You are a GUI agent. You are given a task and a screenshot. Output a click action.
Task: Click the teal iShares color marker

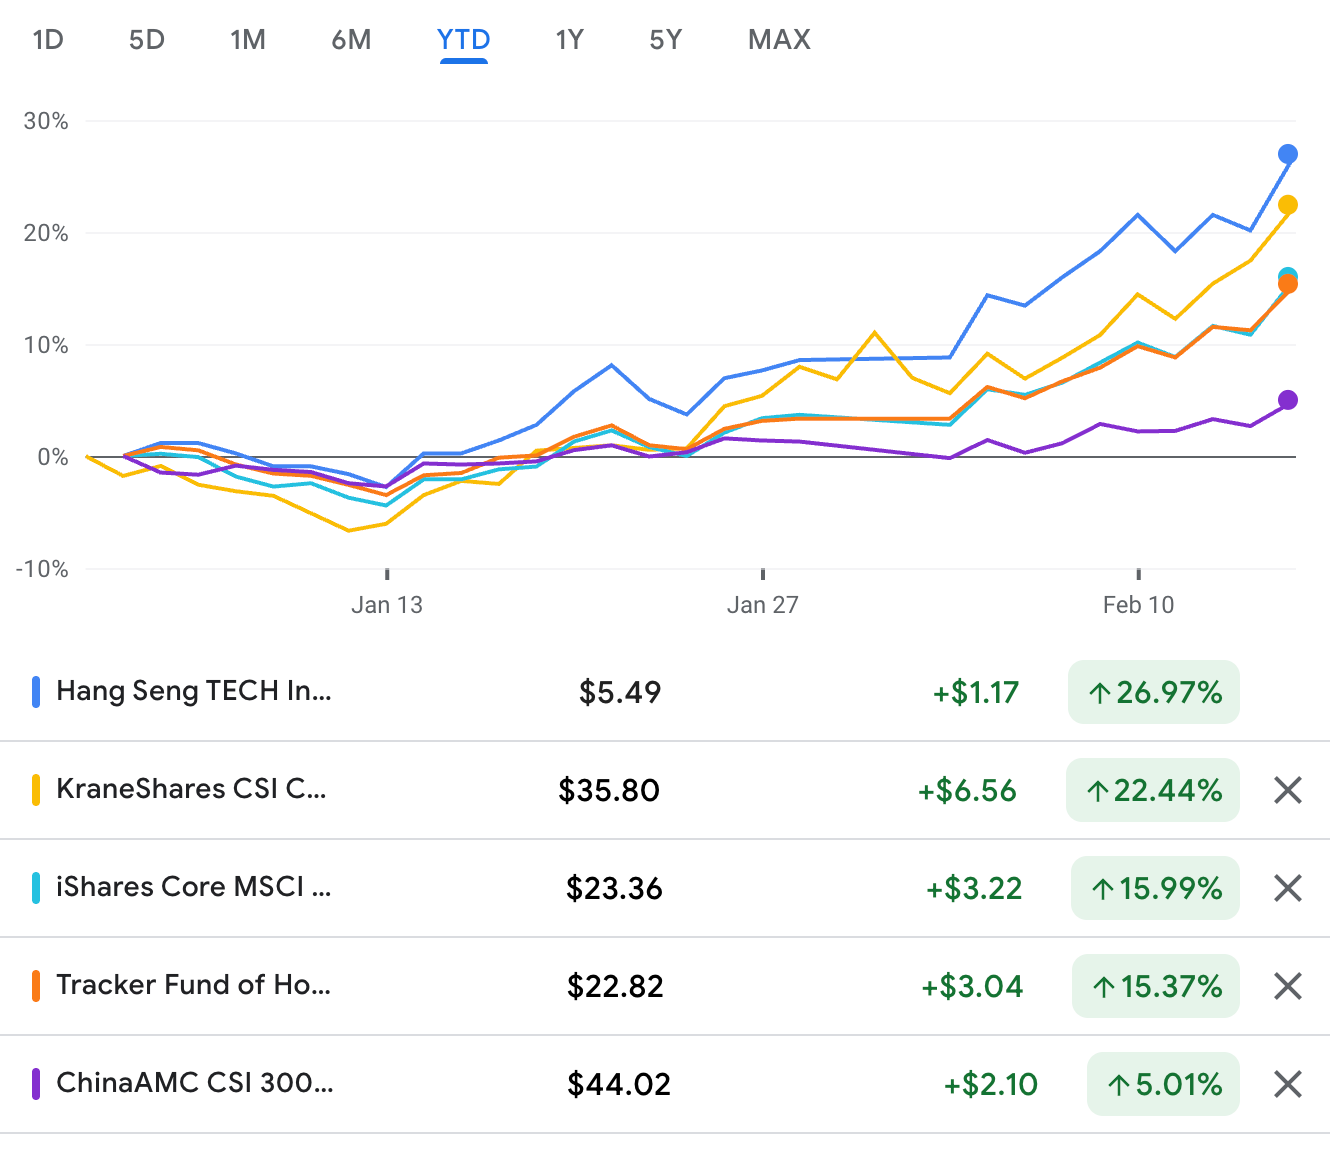pos(36,888)
